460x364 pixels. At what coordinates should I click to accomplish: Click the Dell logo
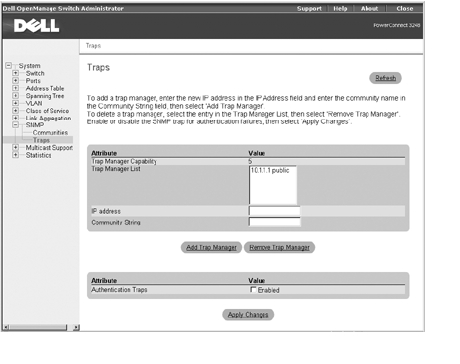[x=37, y=26]
